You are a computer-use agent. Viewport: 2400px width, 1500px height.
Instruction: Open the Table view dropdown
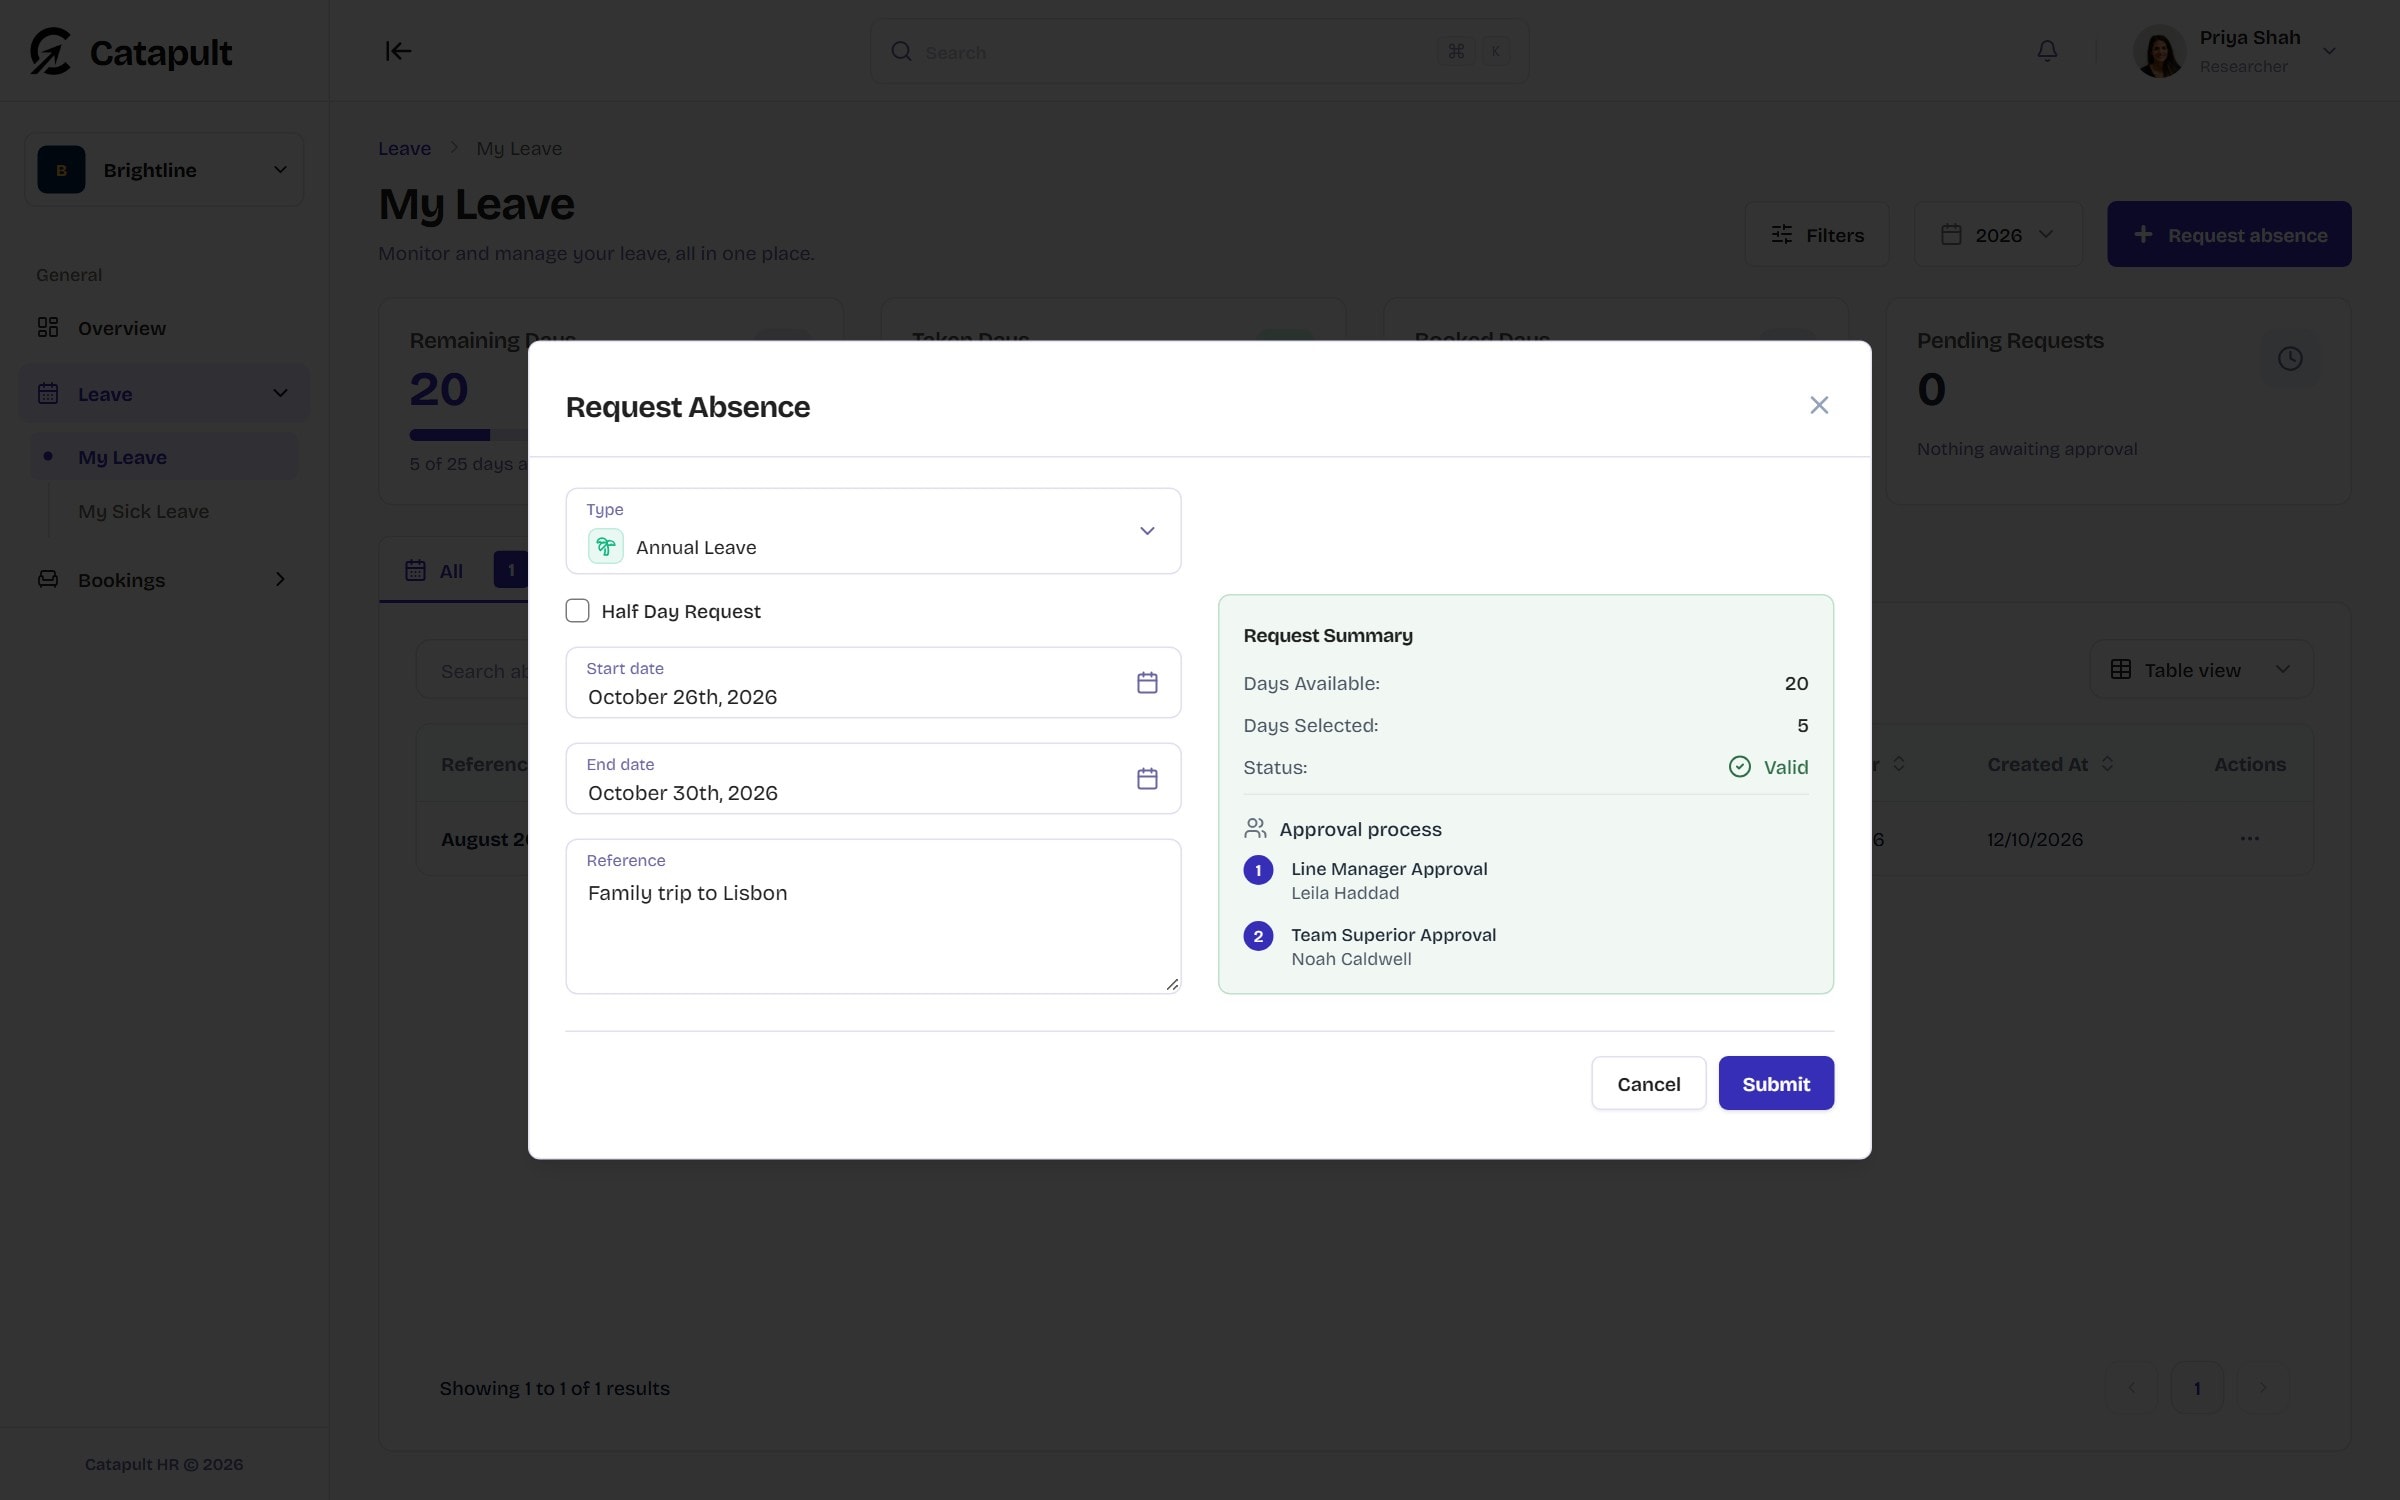[x=2201, y=670]
